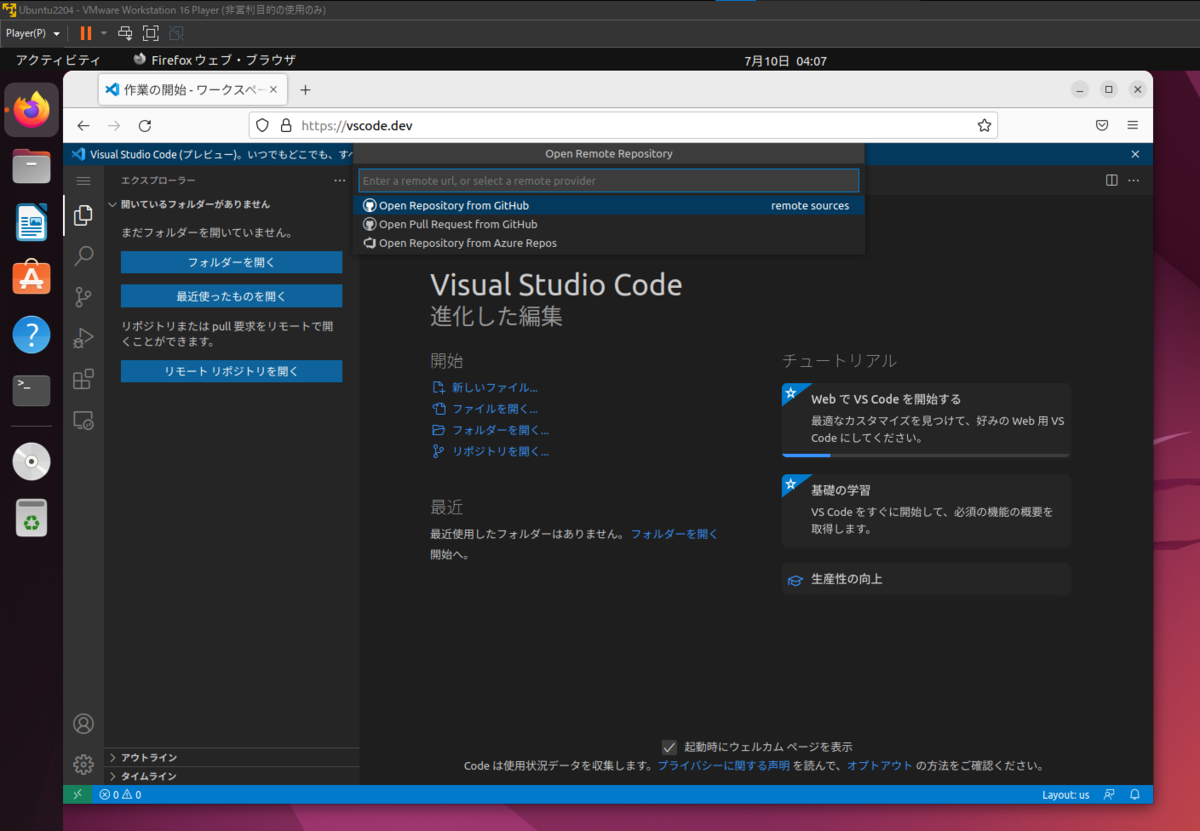Open the Manage gear icon
This screenshot has width=1200, height=831.
click(x=84, y=765)
